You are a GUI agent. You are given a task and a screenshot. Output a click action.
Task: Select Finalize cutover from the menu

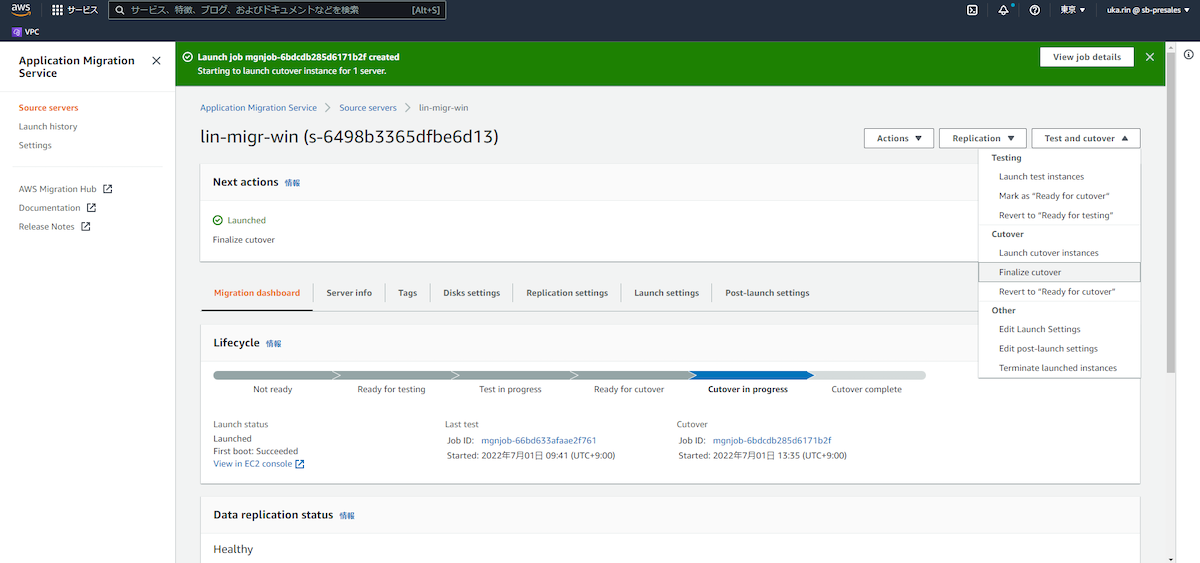(1030, 272)
